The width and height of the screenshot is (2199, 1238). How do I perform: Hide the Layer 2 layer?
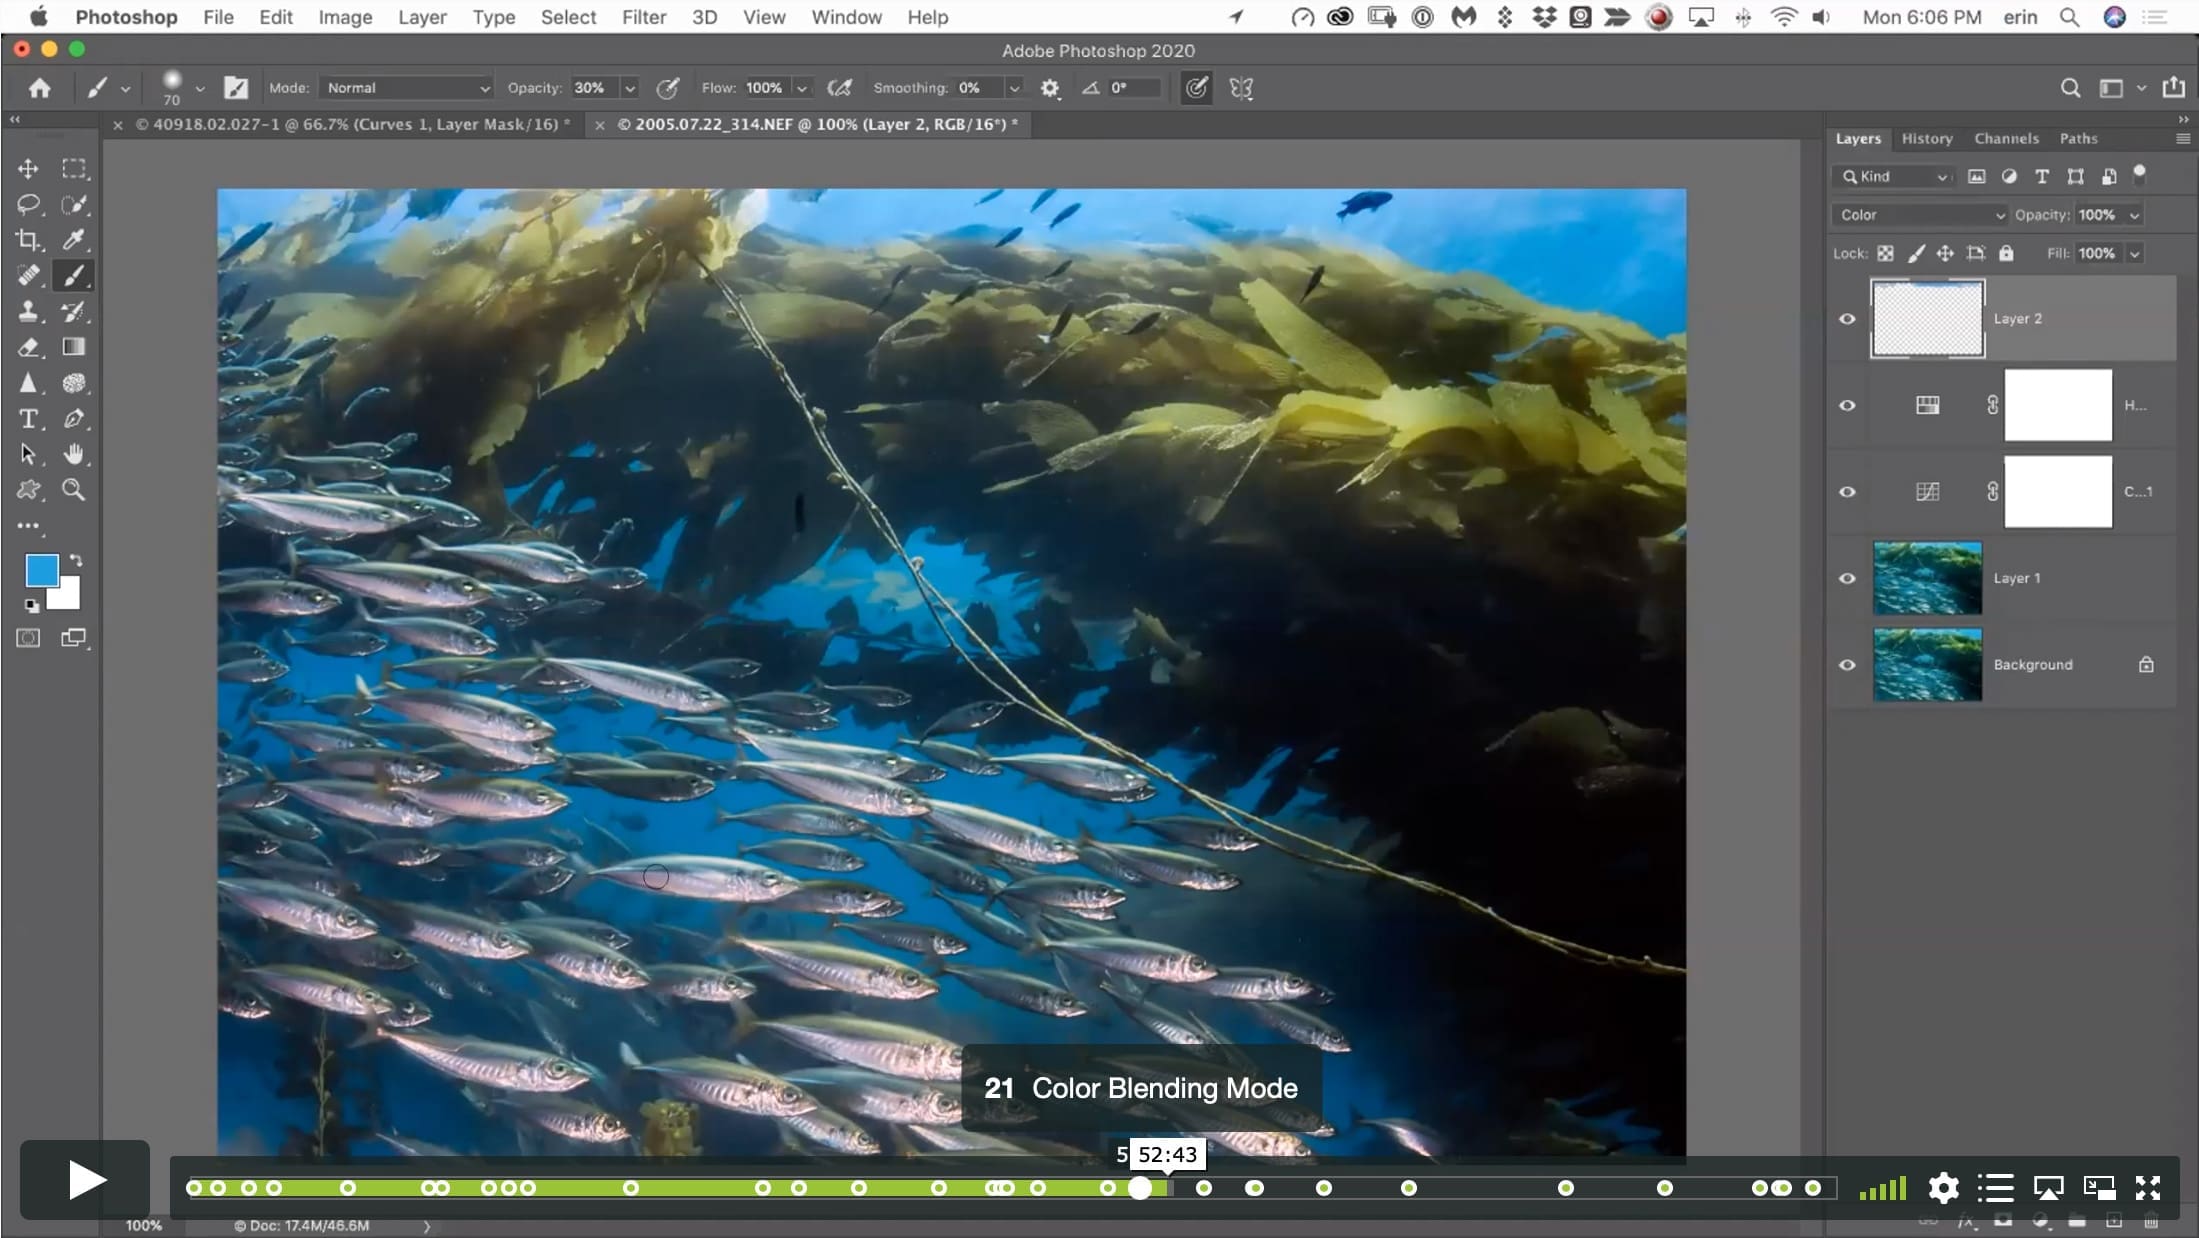[1847, 319]
